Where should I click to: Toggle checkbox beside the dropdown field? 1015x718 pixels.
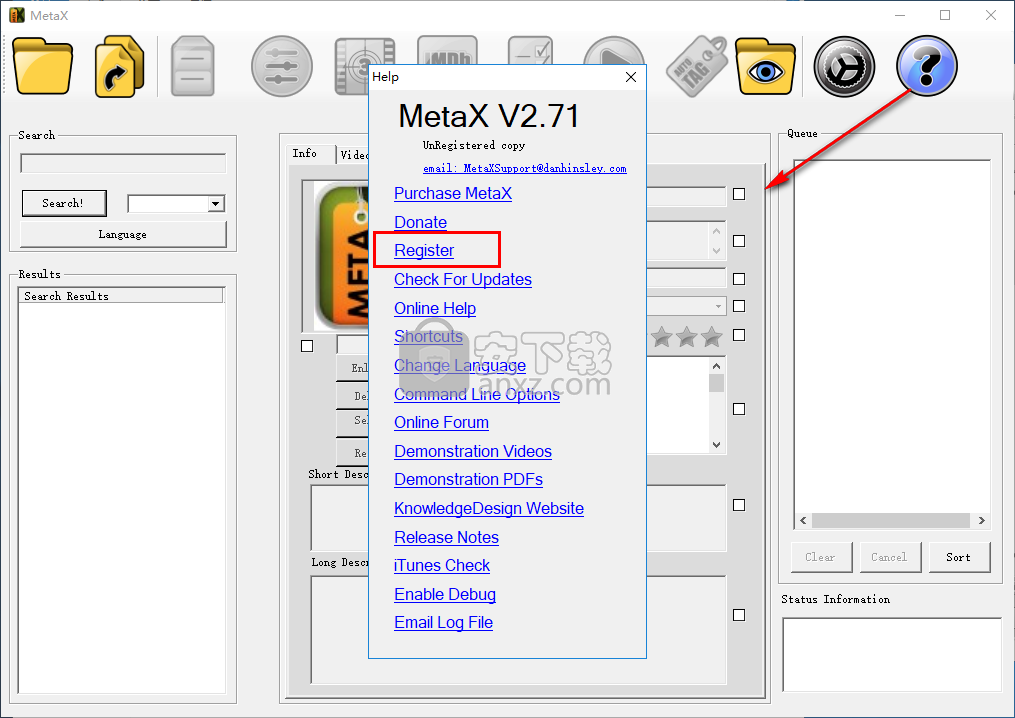coord(739,306)
